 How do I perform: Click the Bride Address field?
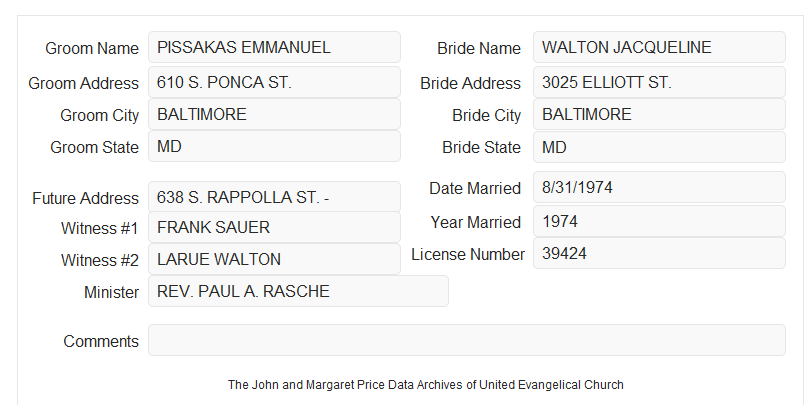point(659,82)
